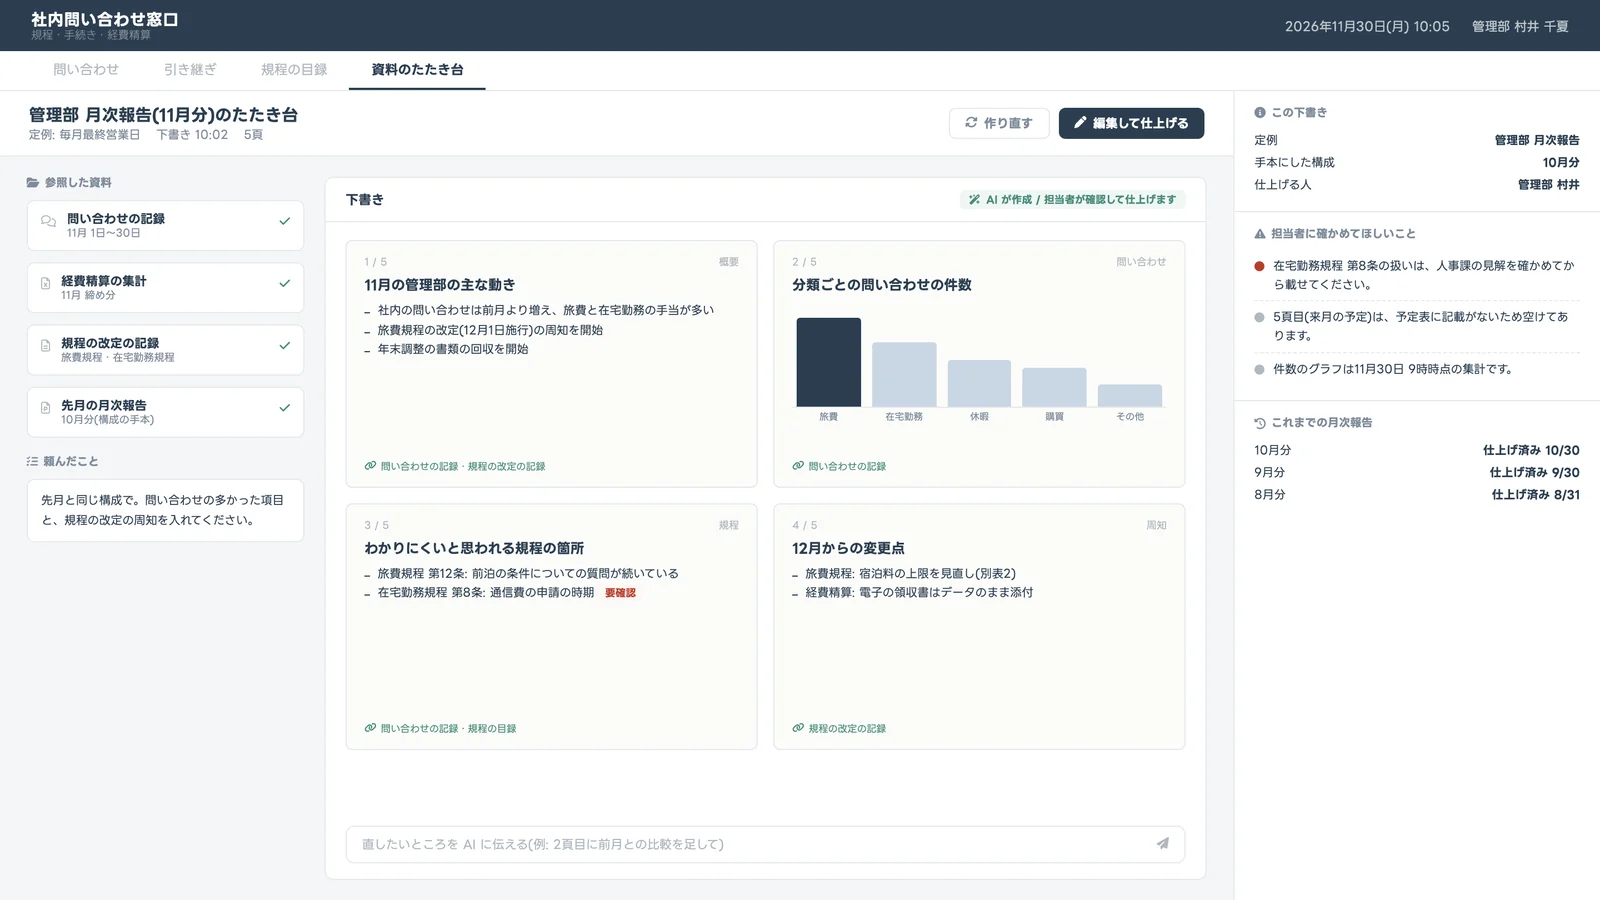Screen dimensions: 1600x900
Task: Click the 編集して仕上げる button
Action: (x=1131, y=123)
